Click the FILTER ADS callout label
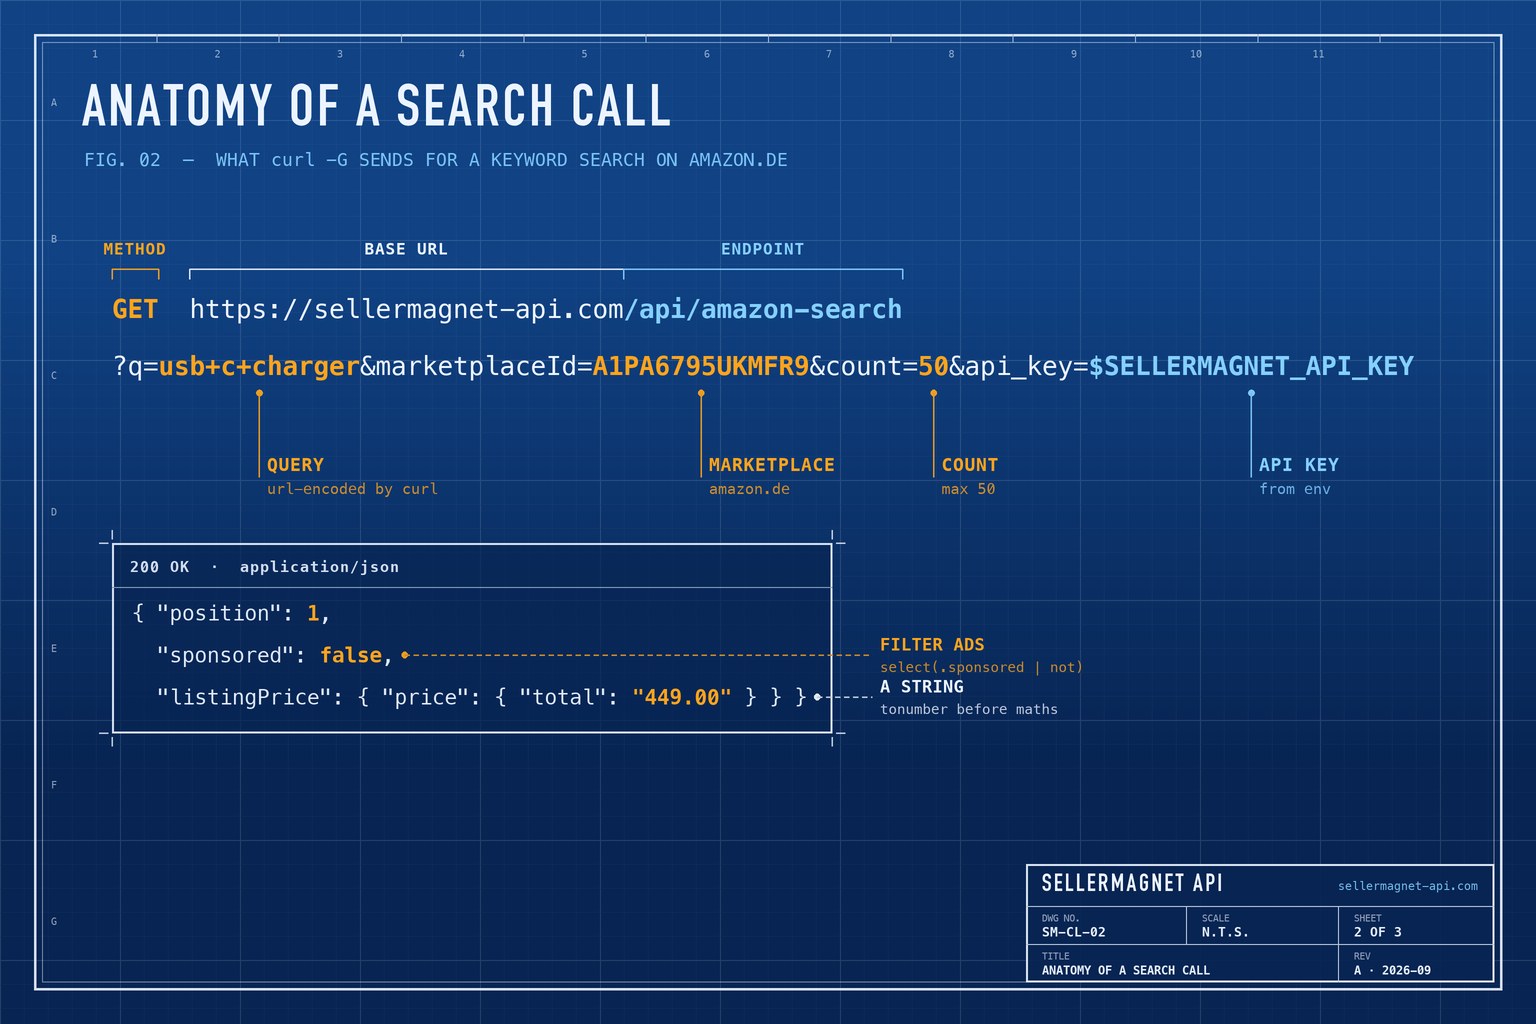Screen dimensions: 1536x1024 click(x=932, y=645)
